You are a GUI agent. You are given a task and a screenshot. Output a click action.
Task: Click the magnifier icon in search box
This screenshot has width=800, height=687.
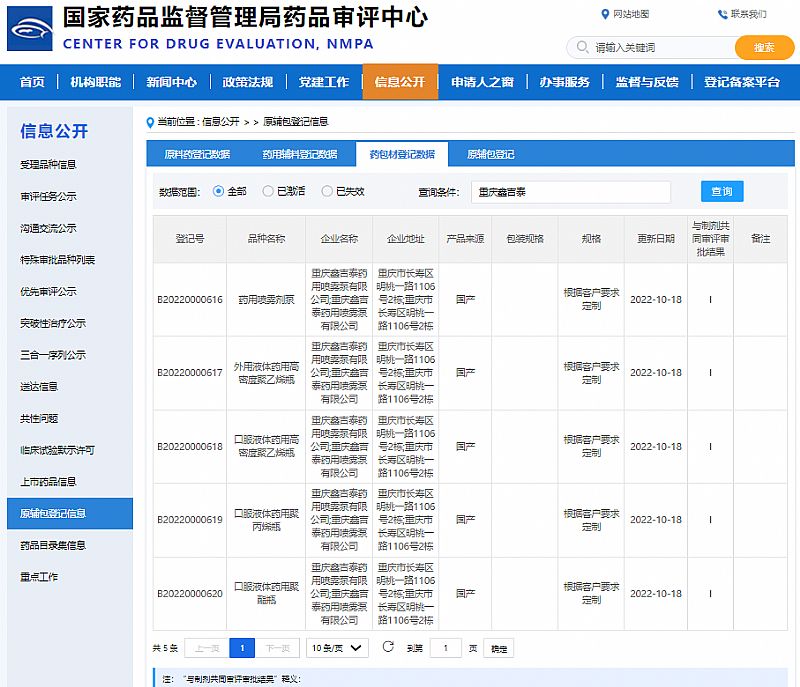pos(582,48)
